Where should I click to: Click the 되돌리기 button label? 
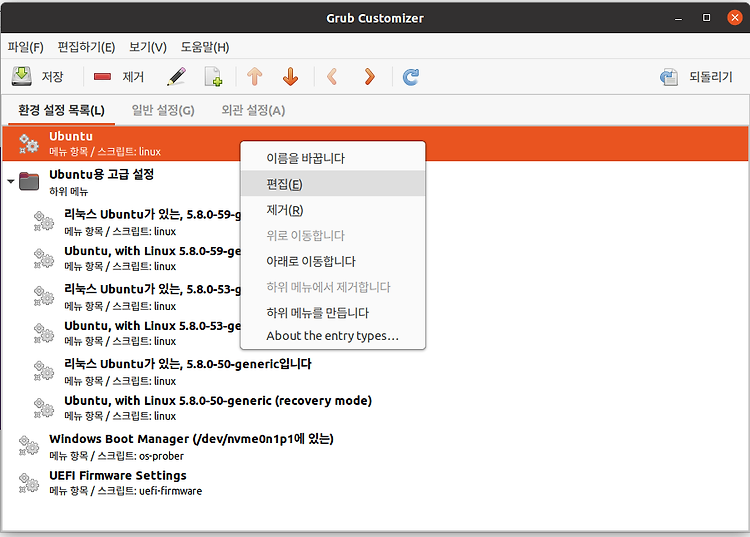pos(711,77)
